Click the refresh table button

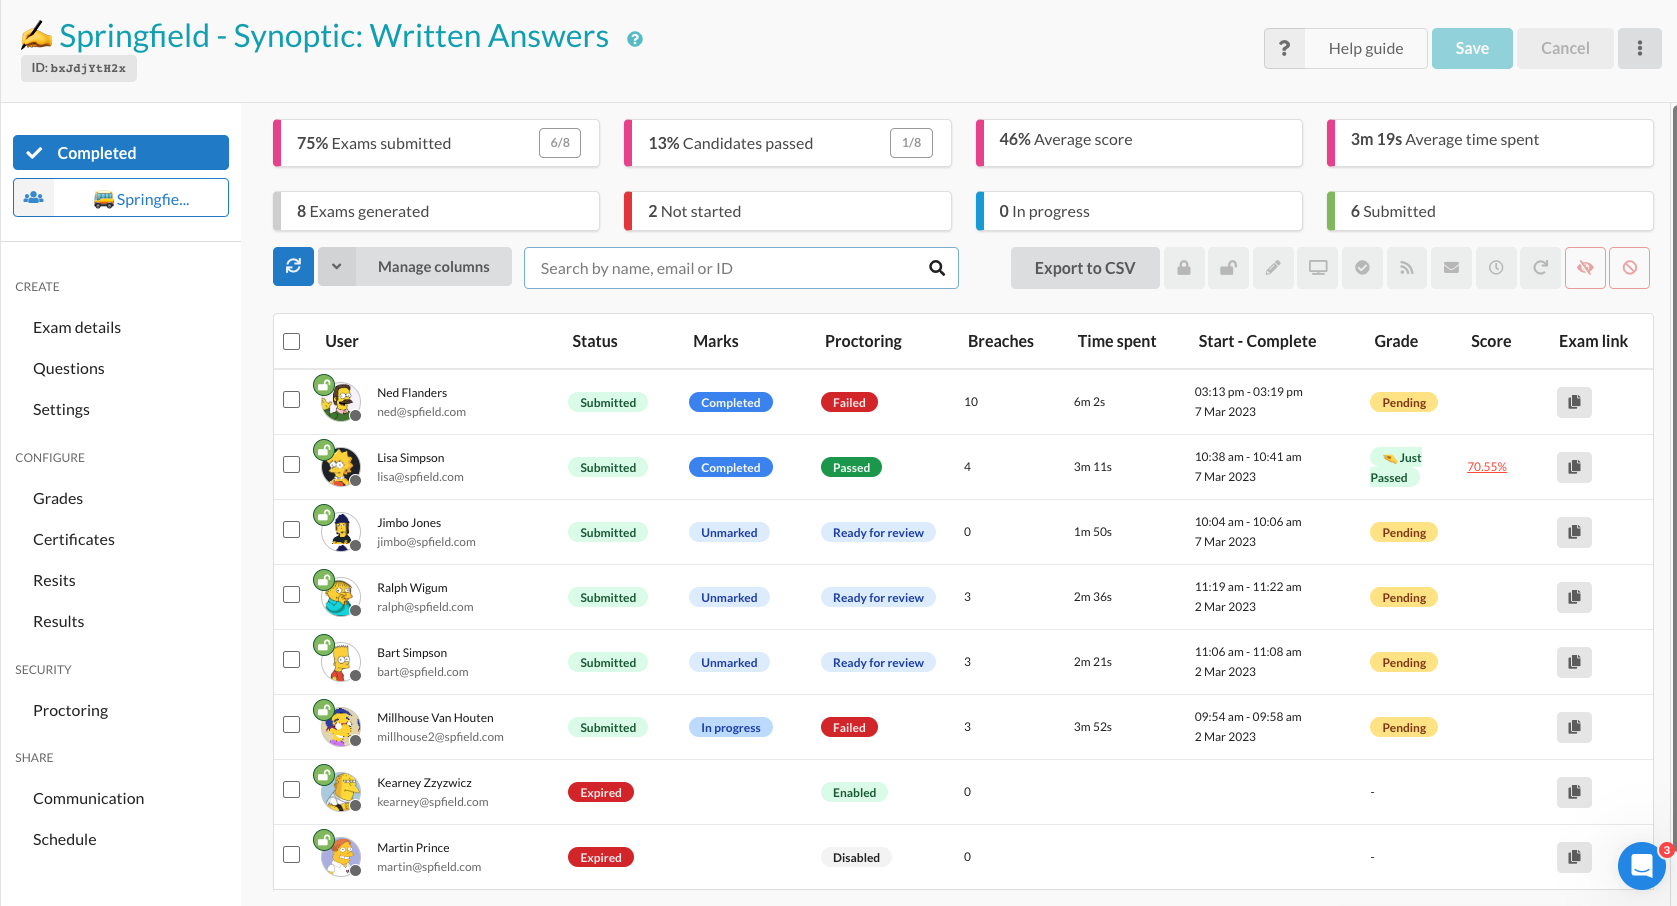coord(293,267)
